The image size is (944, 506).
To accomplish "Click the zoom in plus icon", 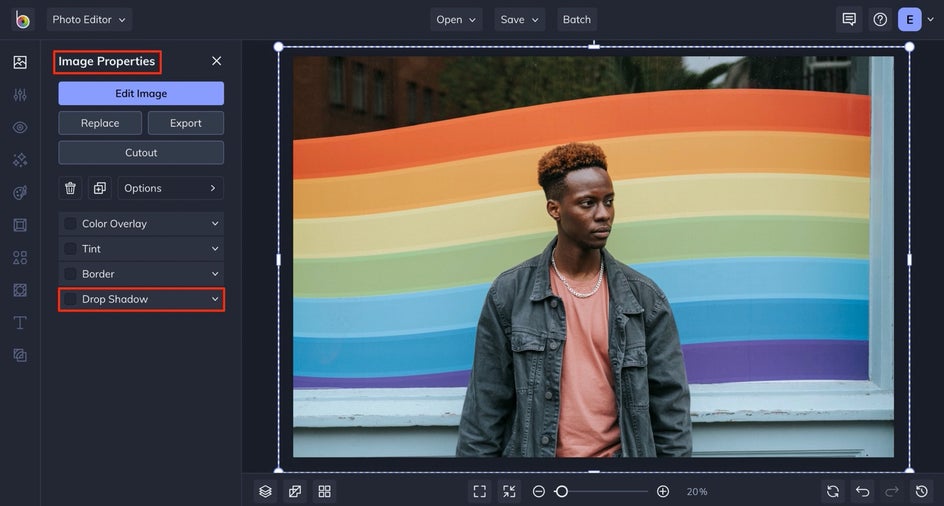I will 663,491.
